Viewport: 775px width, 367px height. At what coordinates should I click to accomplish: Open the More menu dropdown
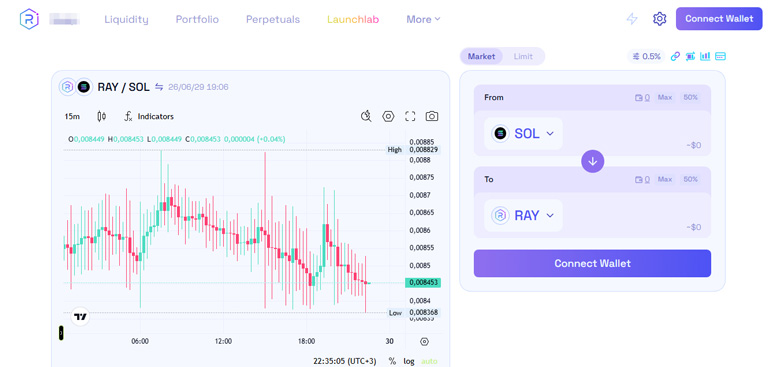pos(423,19)
